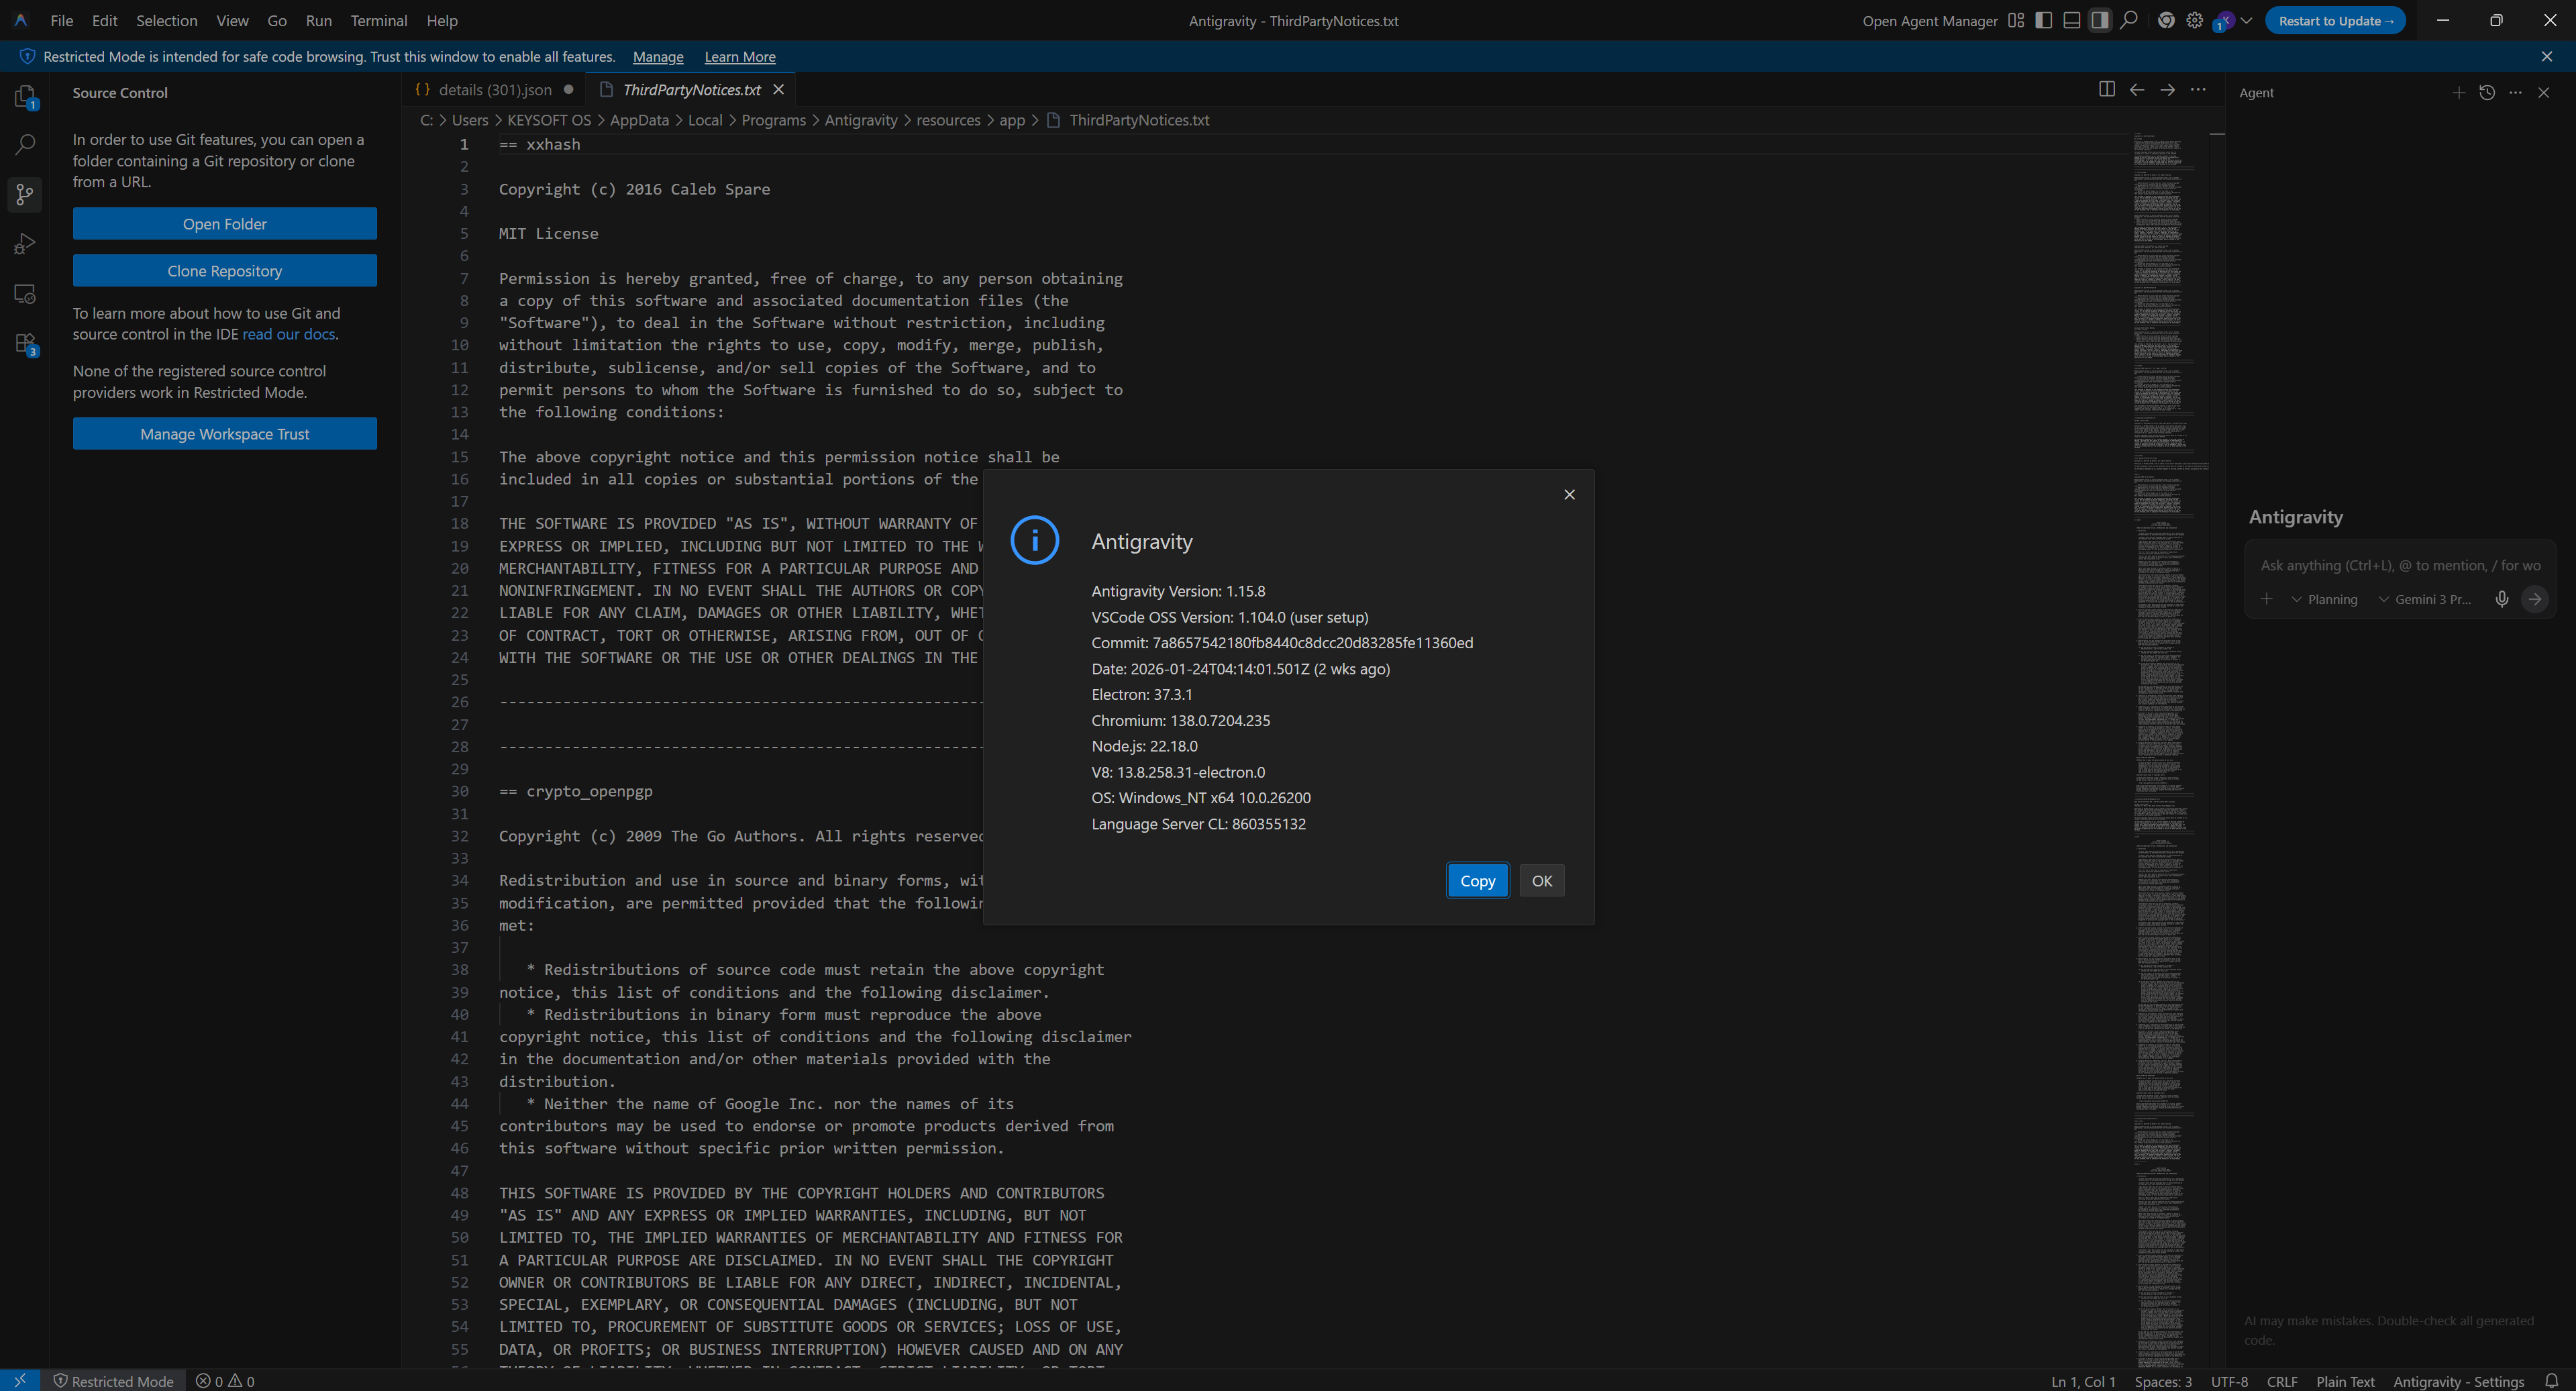Click Copy in the Antigravity about dialog
Image resolution: width=2576 pixels, height=1391 pixels.
[x=1477, y=881]
